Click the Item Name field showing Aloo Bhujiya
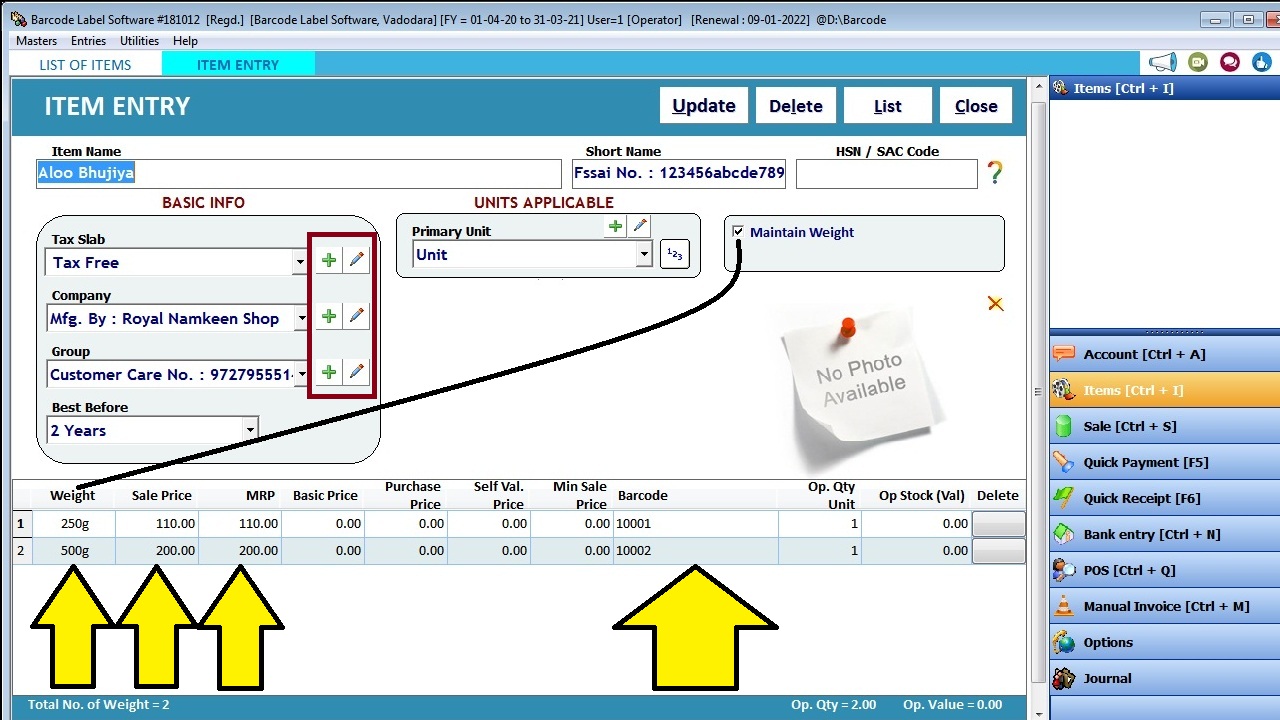 [x=298, y=172]
